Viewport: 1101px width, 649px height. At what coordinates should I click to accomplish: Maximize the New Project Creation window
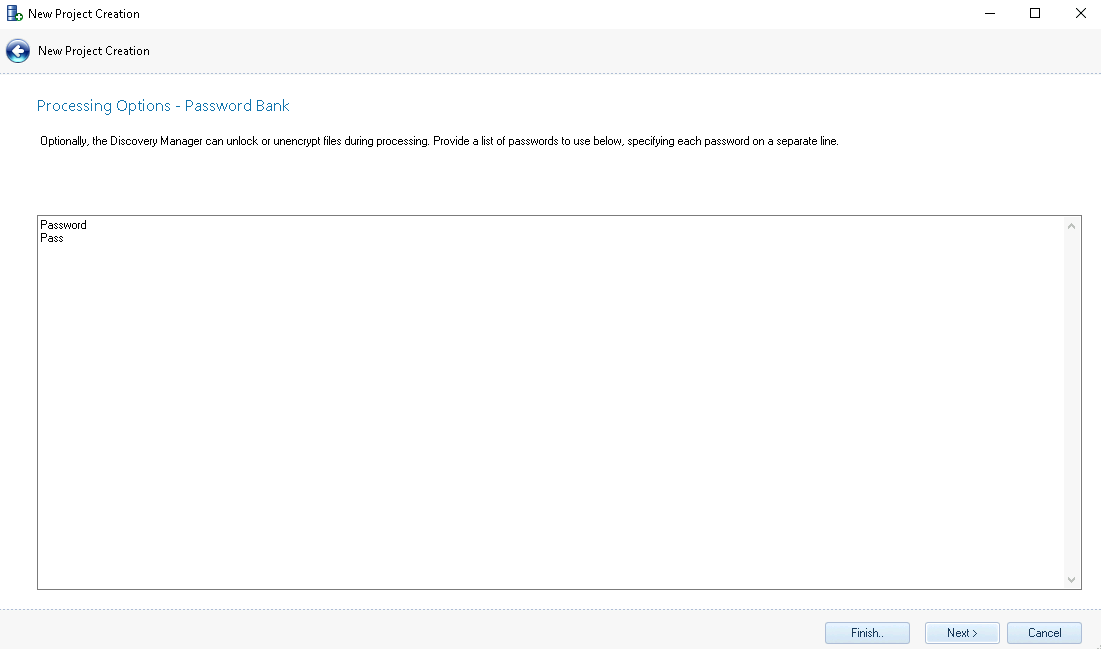click(1035, 14)
